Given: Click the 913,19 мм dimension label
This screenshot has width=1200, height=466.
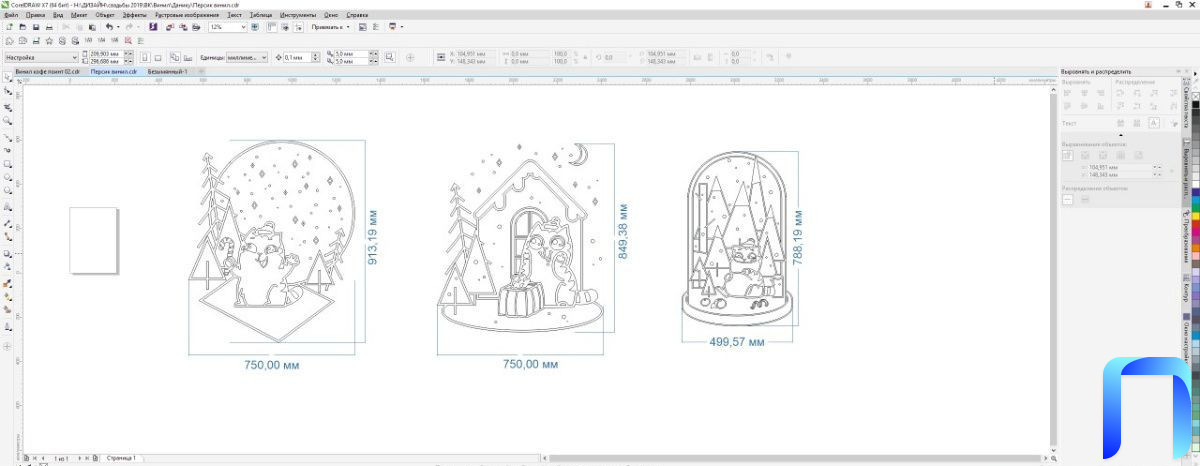Looking at the screenshot, I should [x=373, y=236].
